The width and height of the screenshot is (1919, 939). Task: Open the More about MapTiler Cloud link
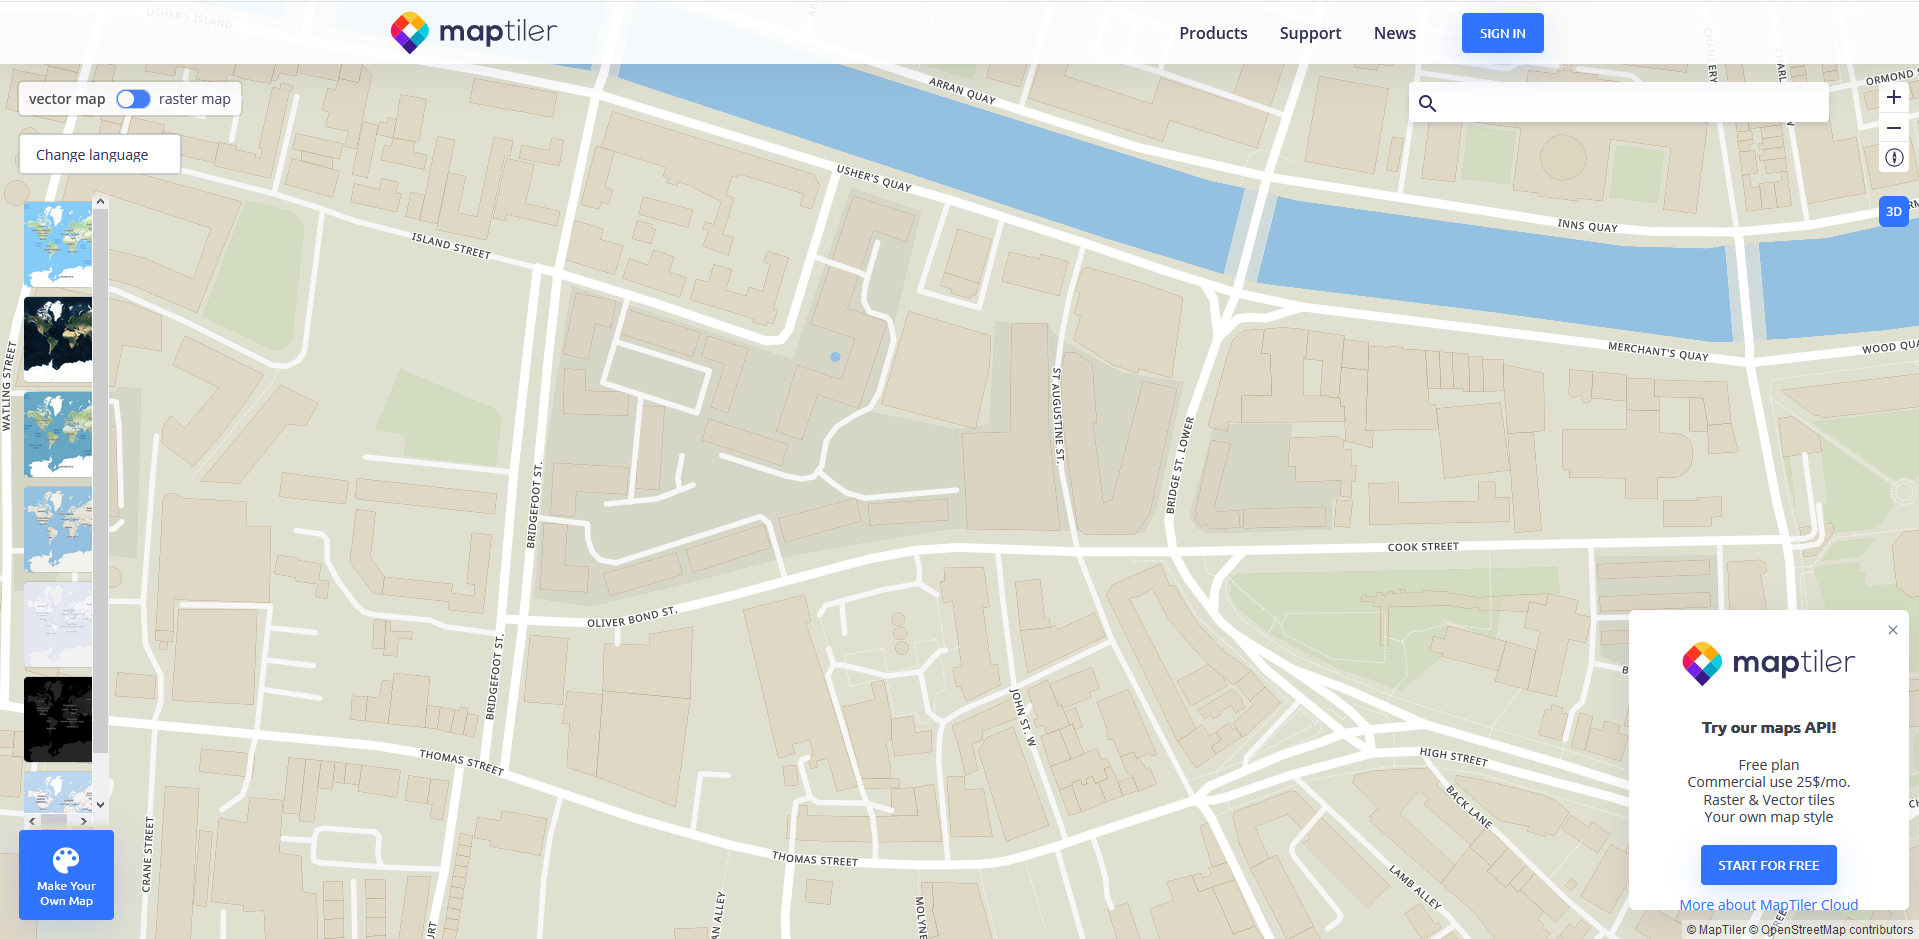1768,904
